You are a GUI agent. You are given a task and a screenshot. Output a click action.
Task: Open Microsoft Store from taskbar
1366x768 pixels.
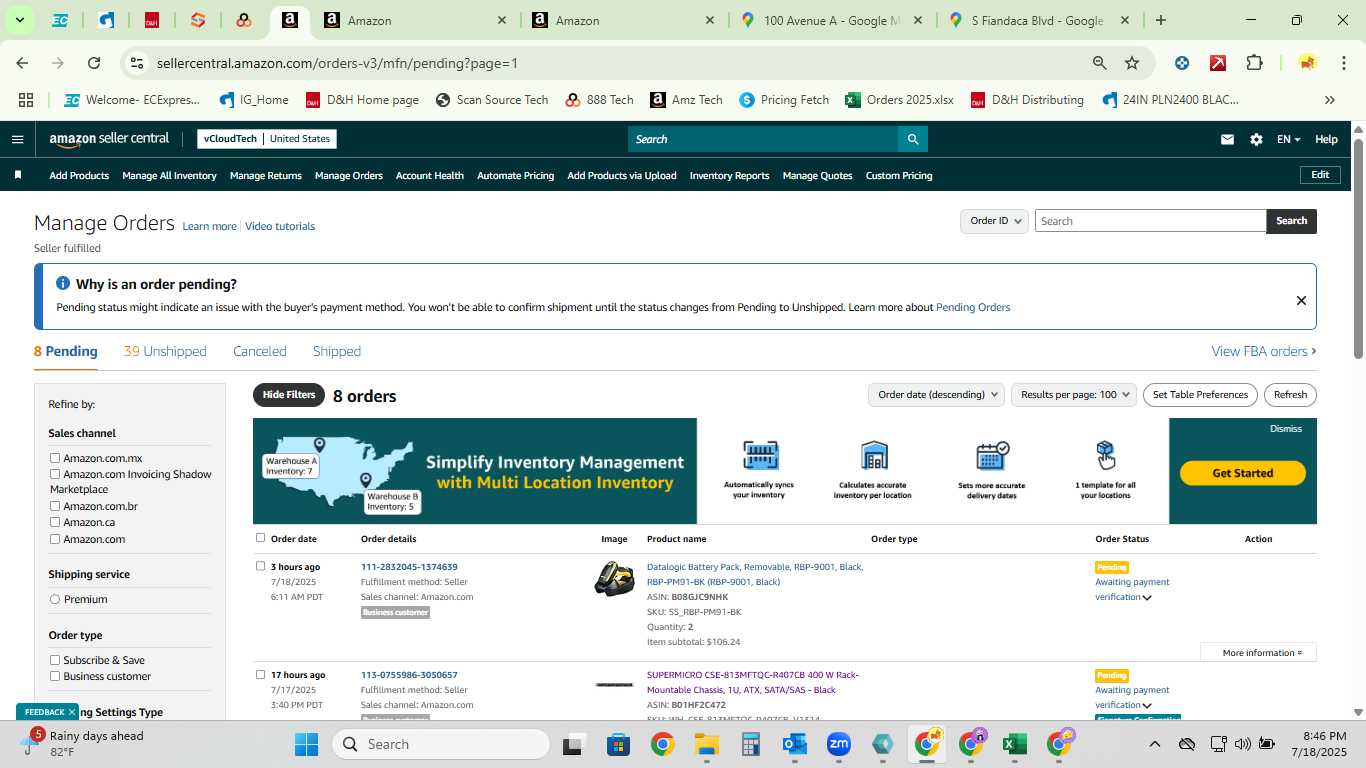[x=618, y=744]
